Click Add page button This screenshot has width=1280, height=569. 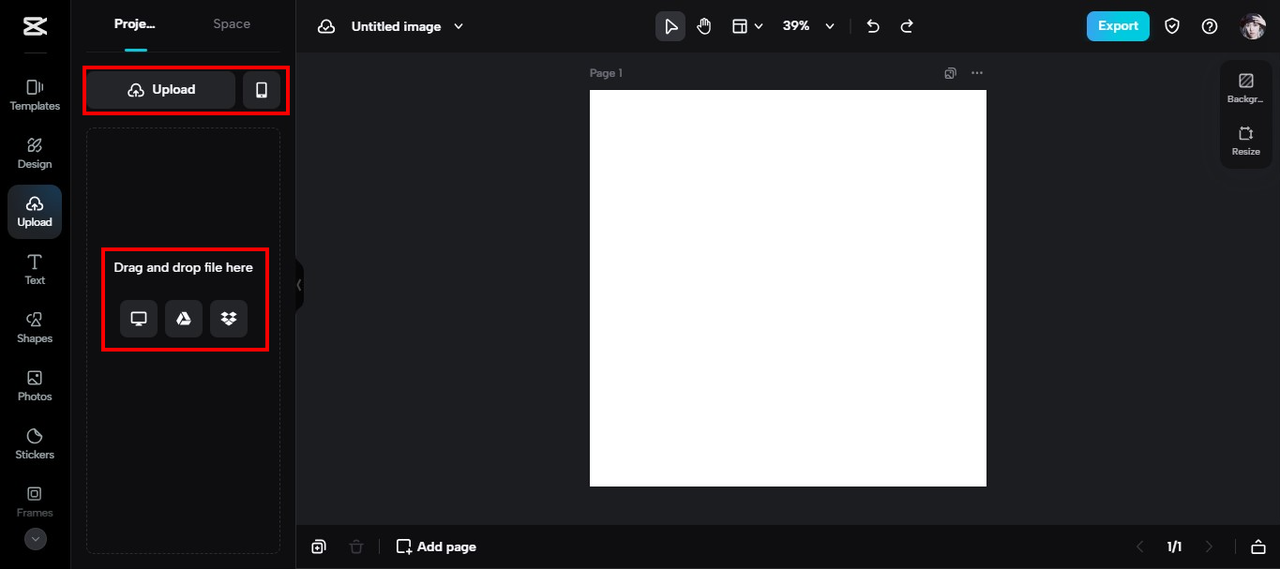tap(436, 547)
